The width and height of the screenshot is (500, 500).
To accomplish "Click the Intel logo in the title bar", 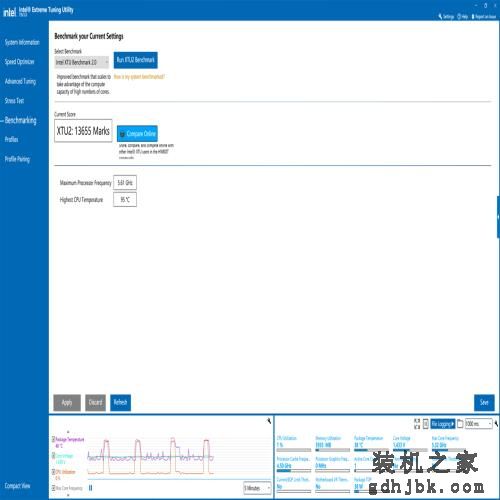I will click(x=9, y=12).
